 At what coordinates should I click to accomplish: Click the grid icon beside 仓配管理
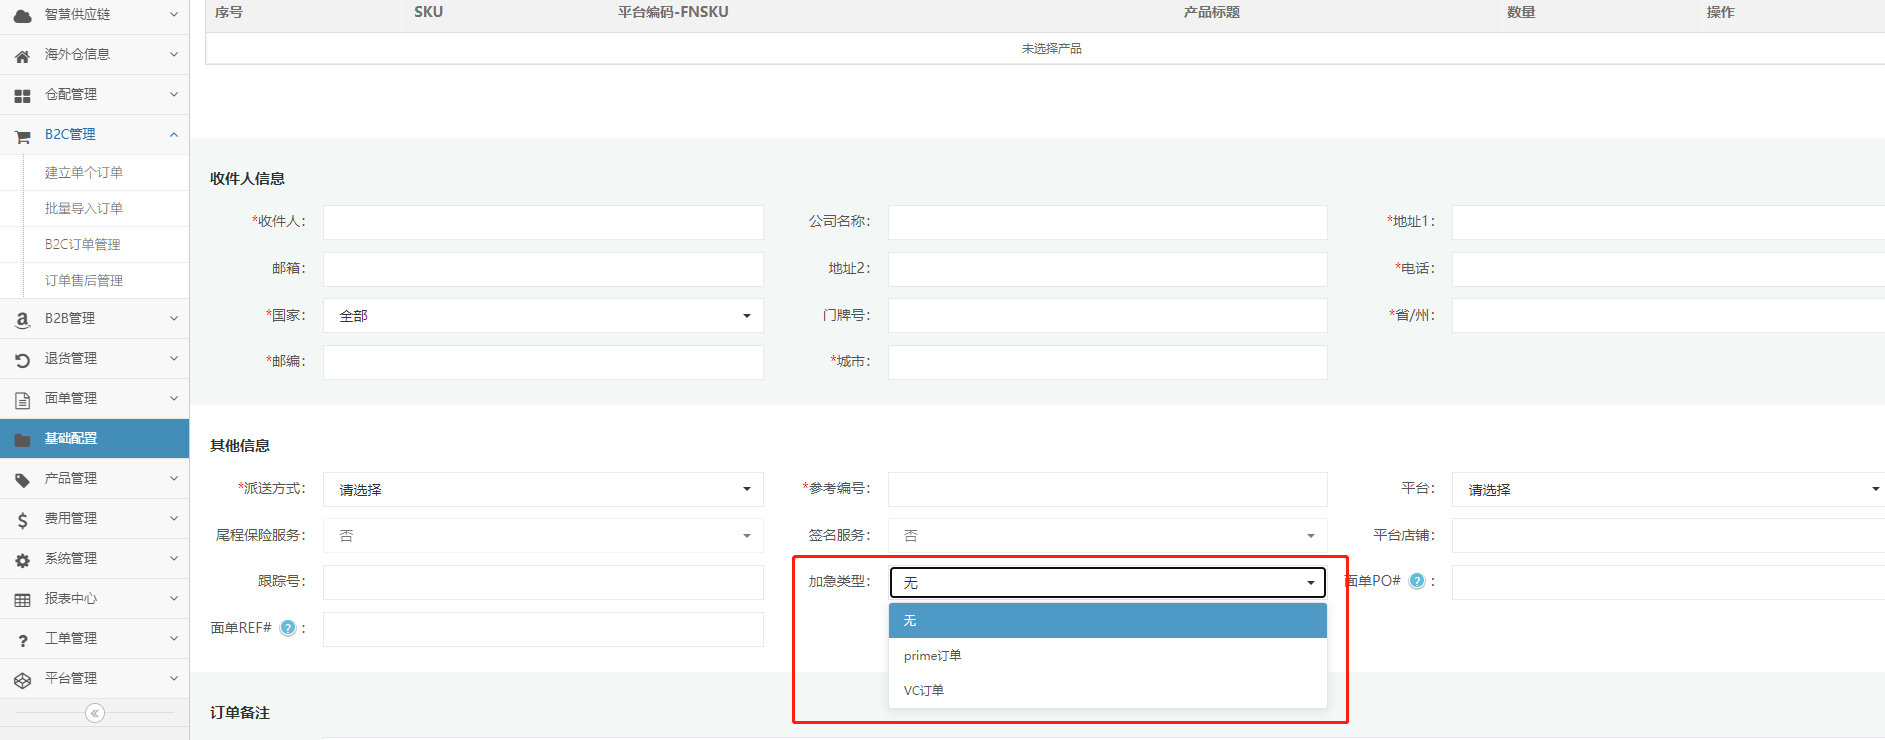(22, 96)
